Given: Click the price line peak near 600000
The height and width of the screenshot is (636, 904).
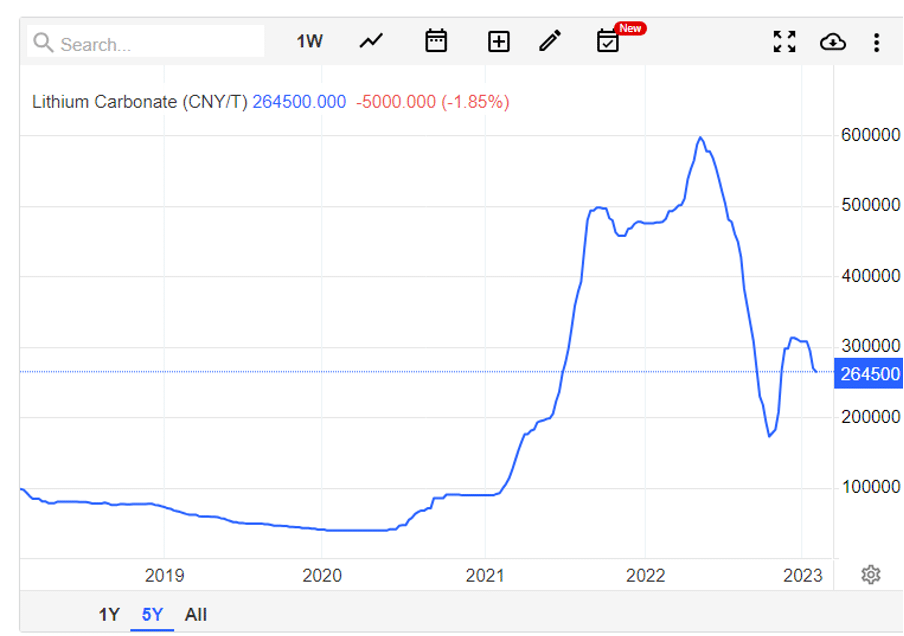Looking at the screenshot, I should click(700, 138).
